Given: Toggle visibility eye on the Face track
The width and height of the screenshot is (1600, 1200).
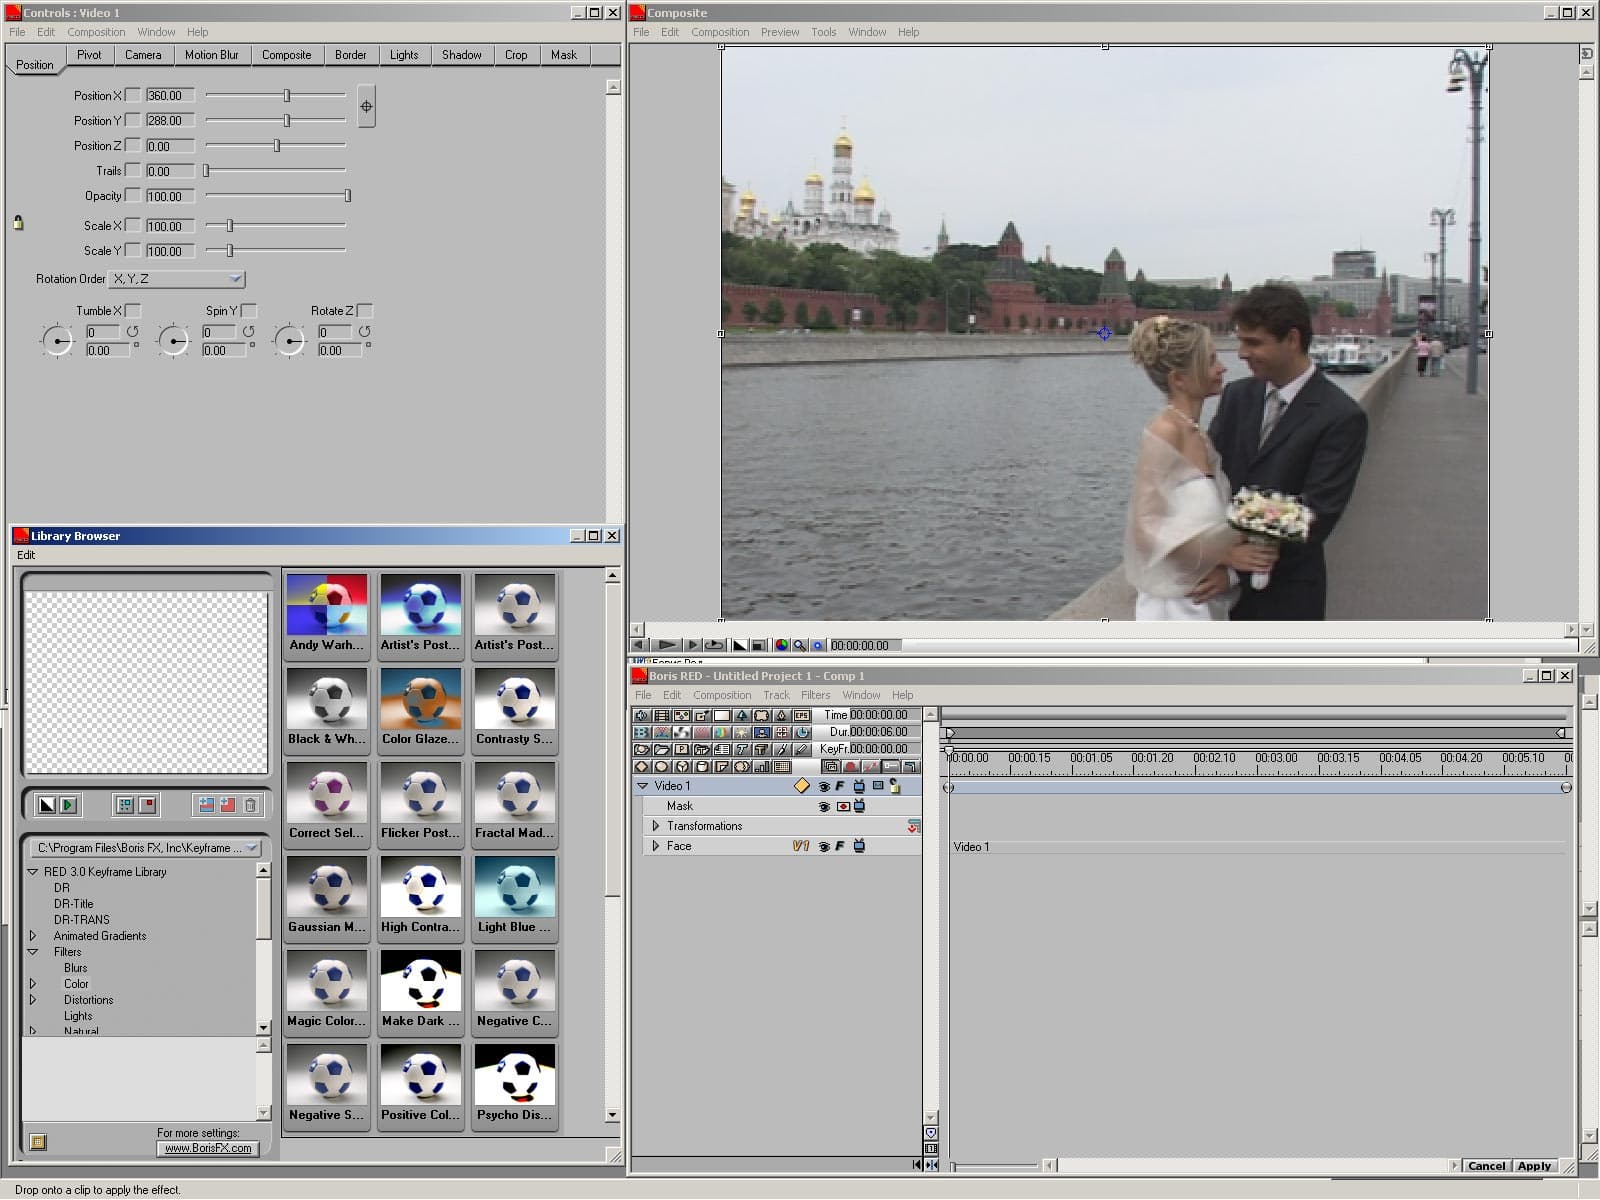Looking at the screenshot, I should [x=824, y=847].
